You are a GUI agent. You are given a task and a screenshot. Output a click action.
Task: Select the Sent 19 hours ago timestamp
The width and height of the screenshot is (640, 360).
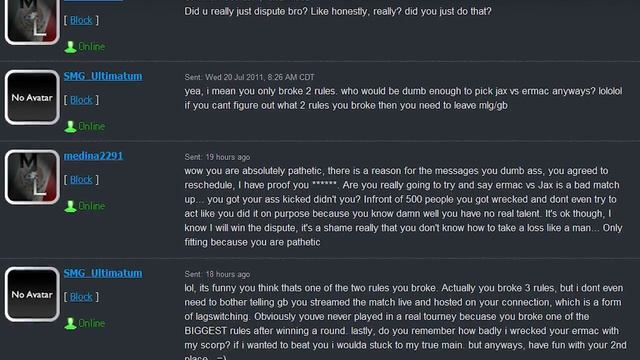coord(217,157)
